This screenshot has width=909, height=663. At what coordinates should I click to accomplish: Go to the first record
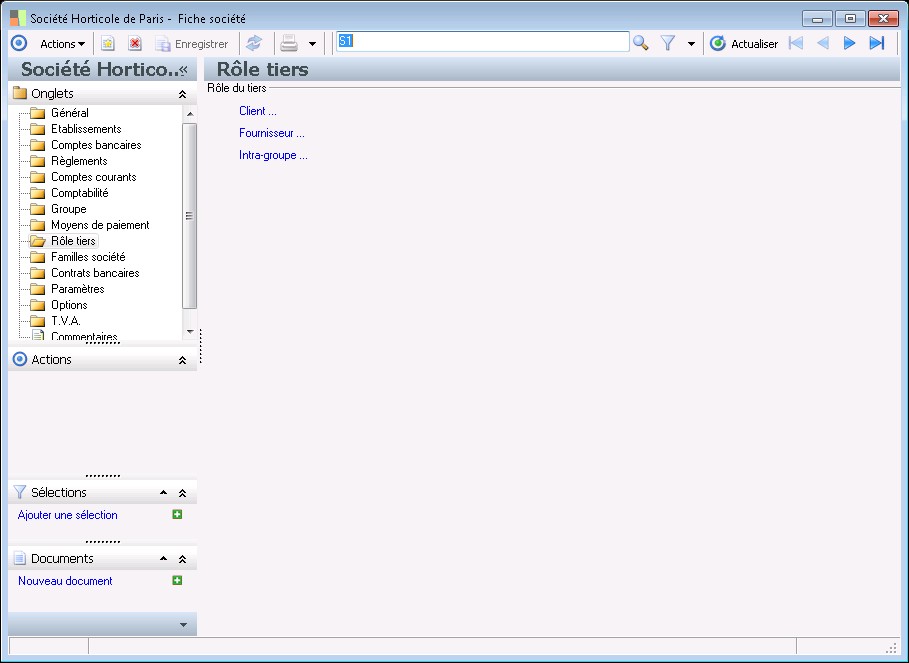click(x=796, y=43)
